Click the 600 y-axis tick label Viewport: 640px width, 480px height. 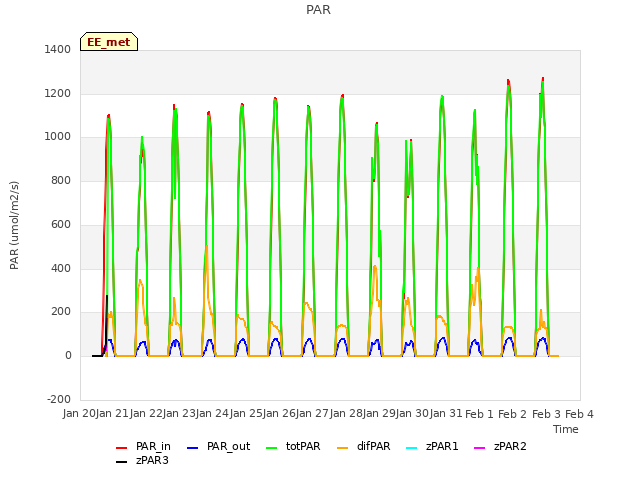tap(61, 224)
